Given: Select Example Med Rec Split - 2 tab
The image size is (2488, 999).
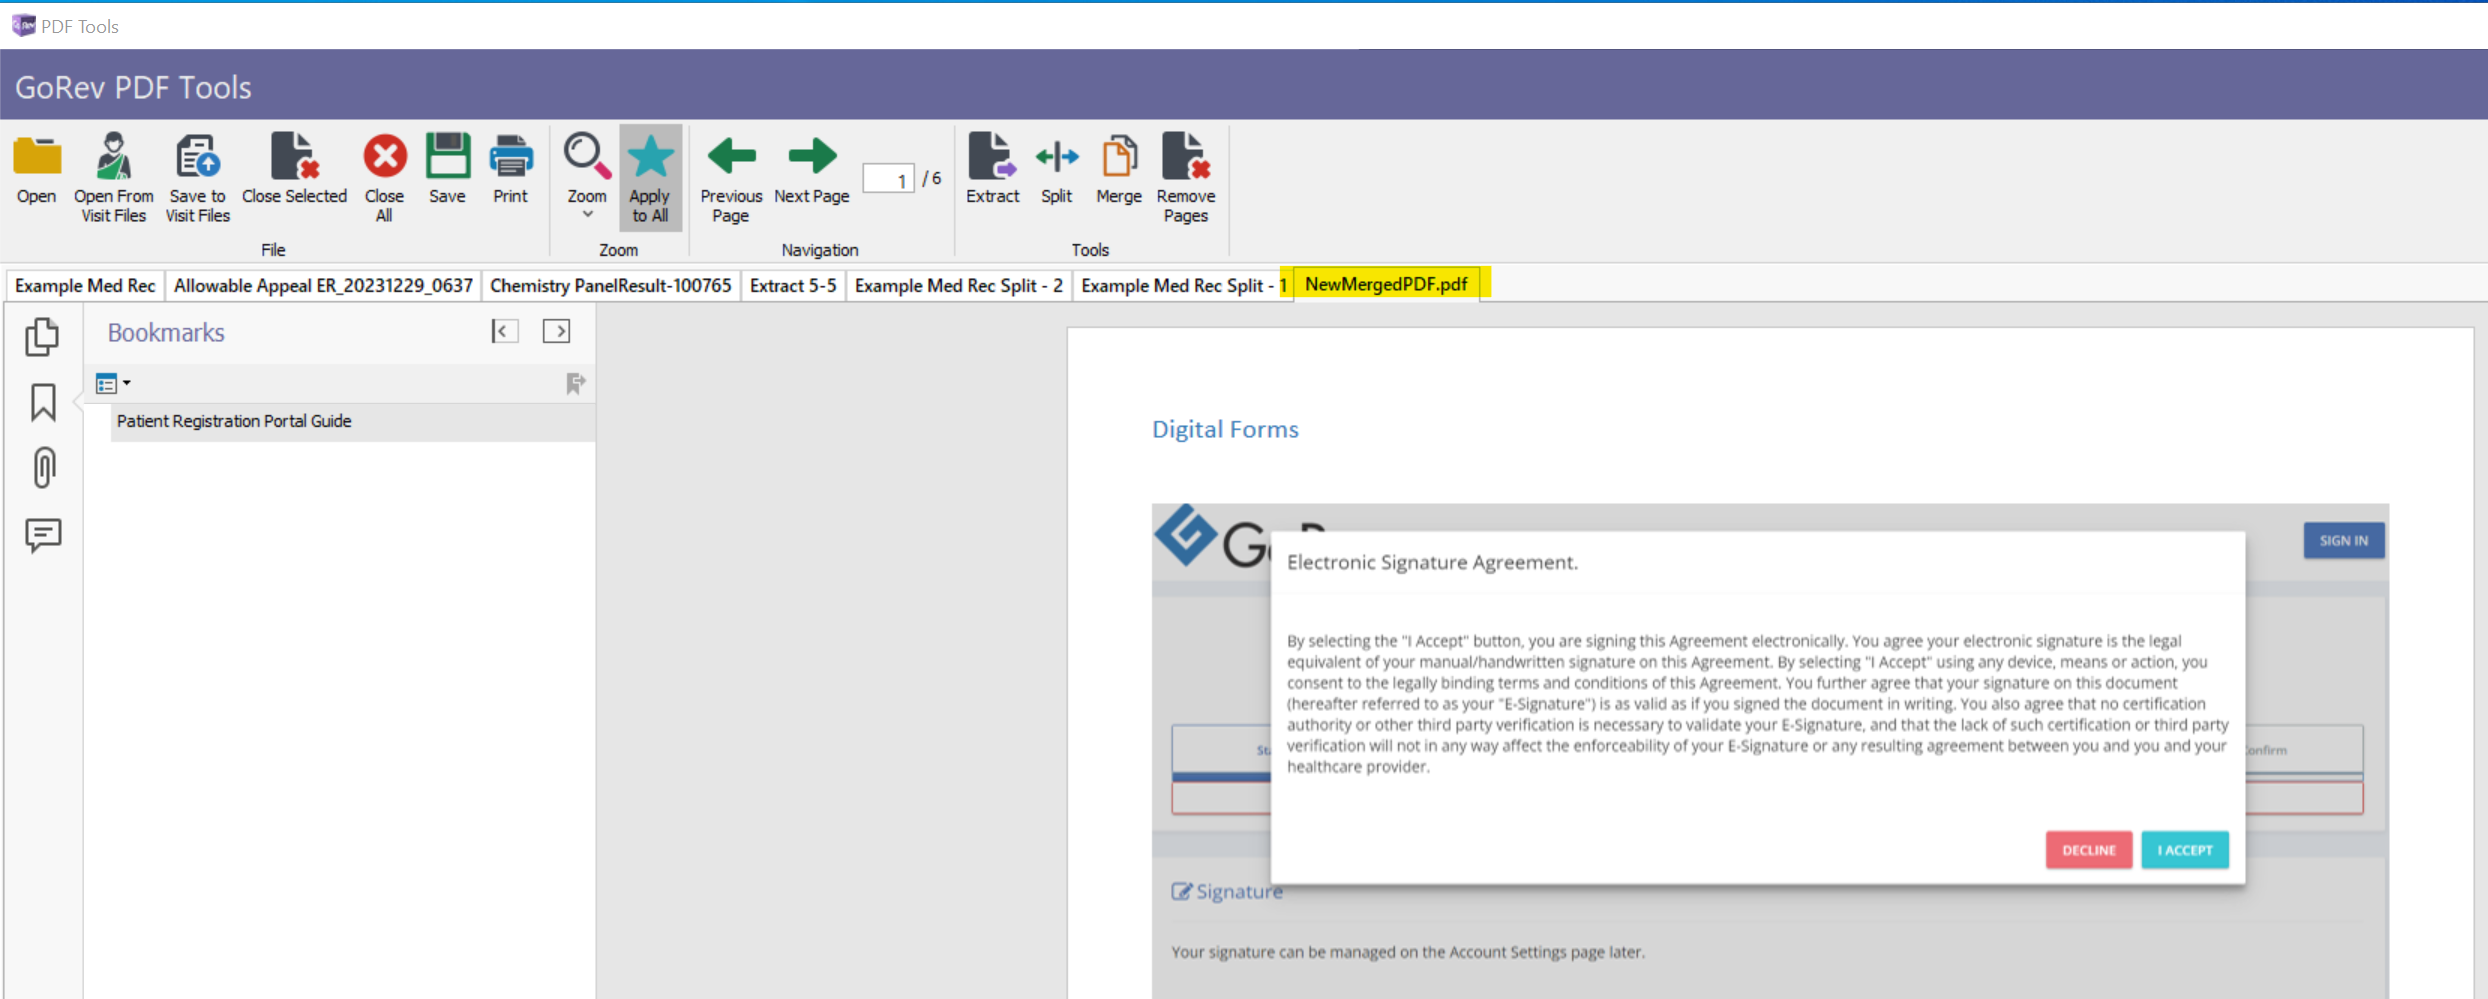Looking at the screenshot, I should tap(958, 286).
